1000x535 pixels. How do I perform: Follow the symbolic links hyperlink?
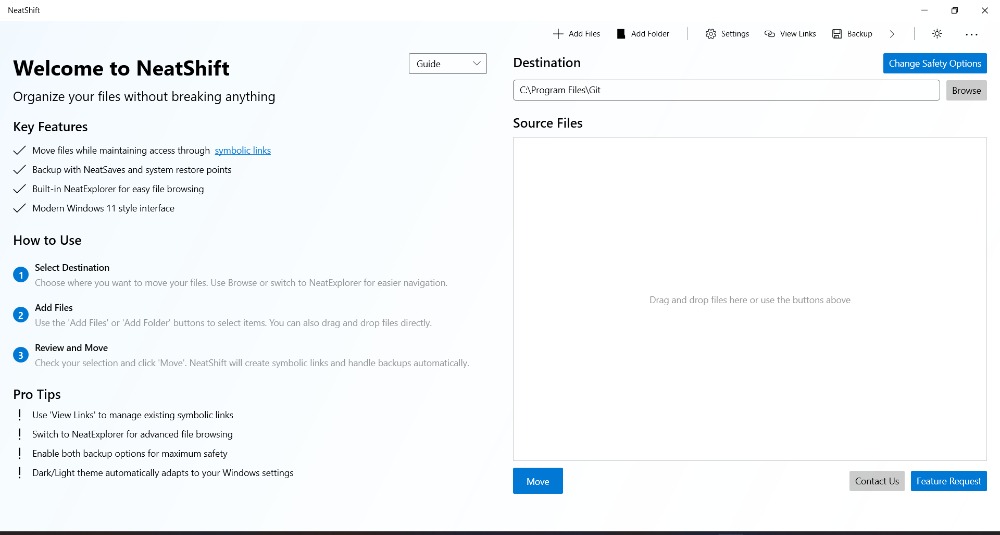242,151
